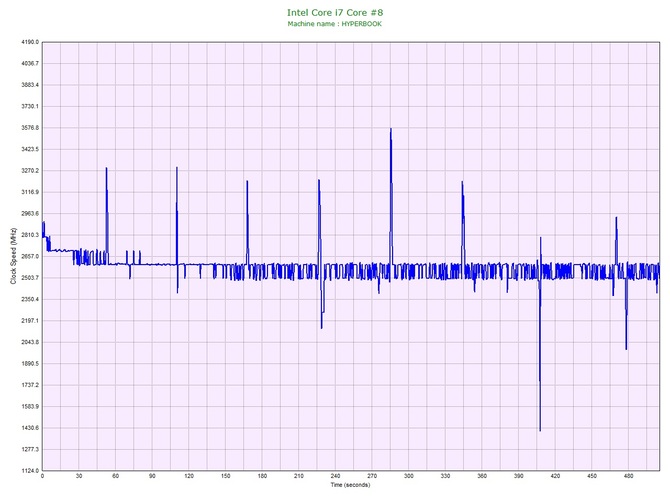Click the 3116.9 y-axis value
The height and width of the screenshot is (502, 670).
pos(30,192)
